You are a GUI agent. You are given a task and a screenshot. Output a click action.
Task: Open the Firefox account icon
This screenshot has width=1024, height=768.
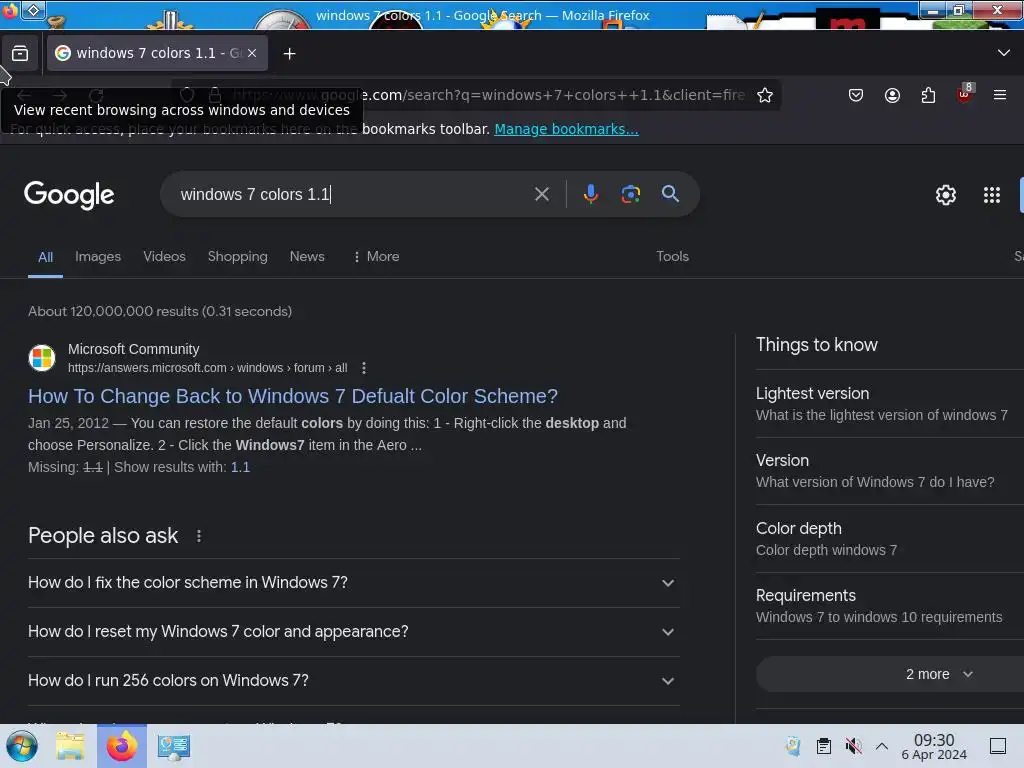coord(892,95)
